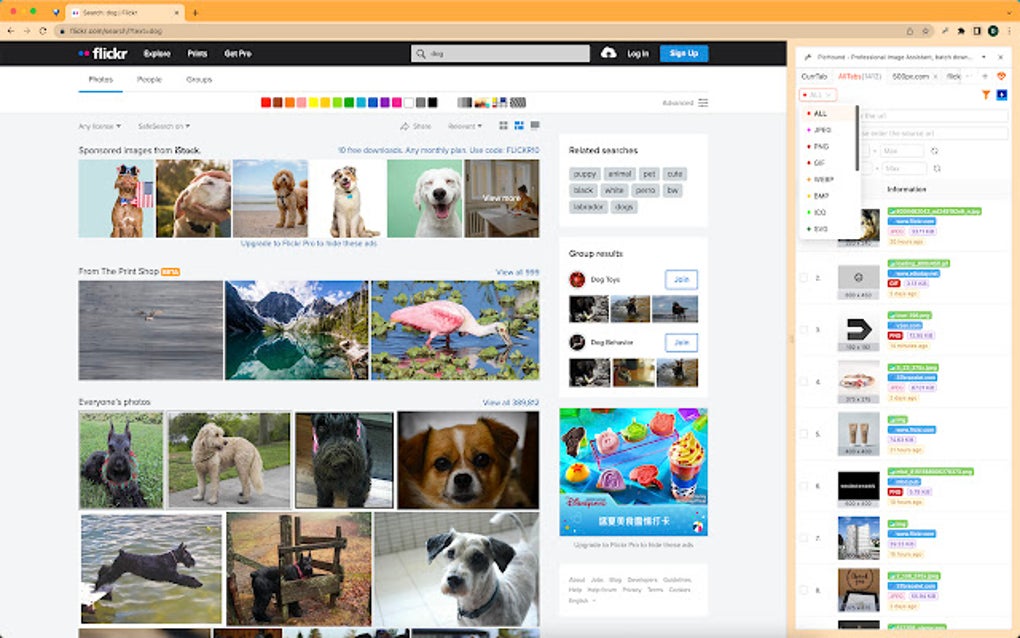Switch to the AllTabs tab in Pichound
Screen dimensions: 1020x638
pyautogui.click(x=849, y=74)
